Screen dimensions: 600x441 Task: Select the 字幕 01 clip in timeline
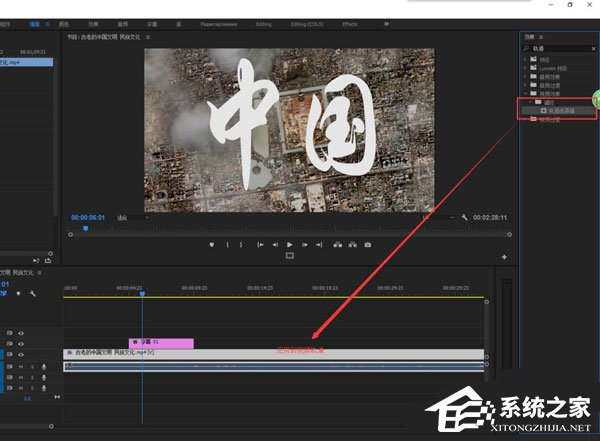click(x=161, y=343)
